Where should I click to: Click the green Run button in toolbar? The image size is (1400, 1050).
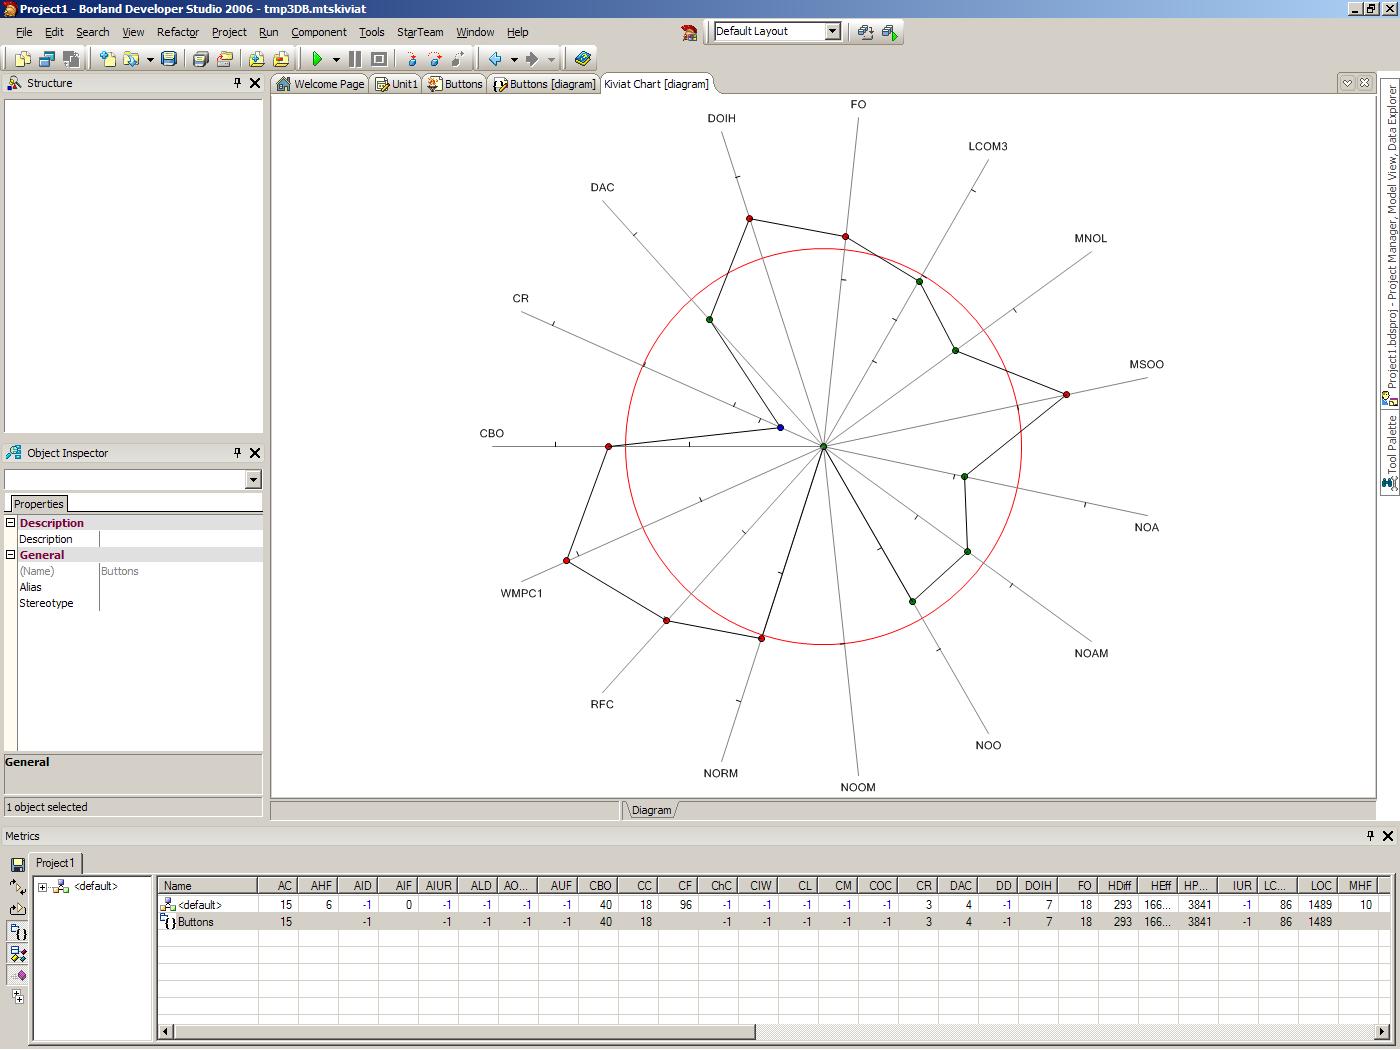(x=317, y=59)
